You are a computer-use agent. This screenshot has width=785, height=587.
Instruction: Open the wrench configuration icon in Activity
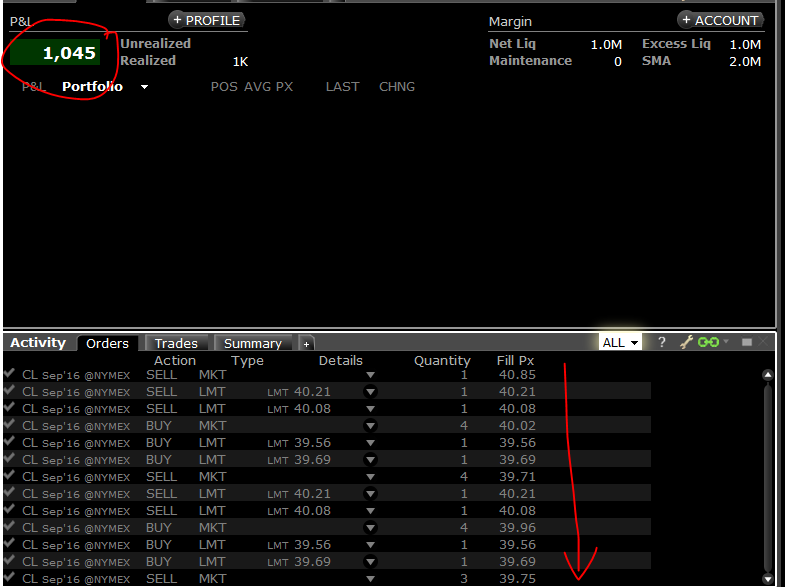tap(686, 342)
